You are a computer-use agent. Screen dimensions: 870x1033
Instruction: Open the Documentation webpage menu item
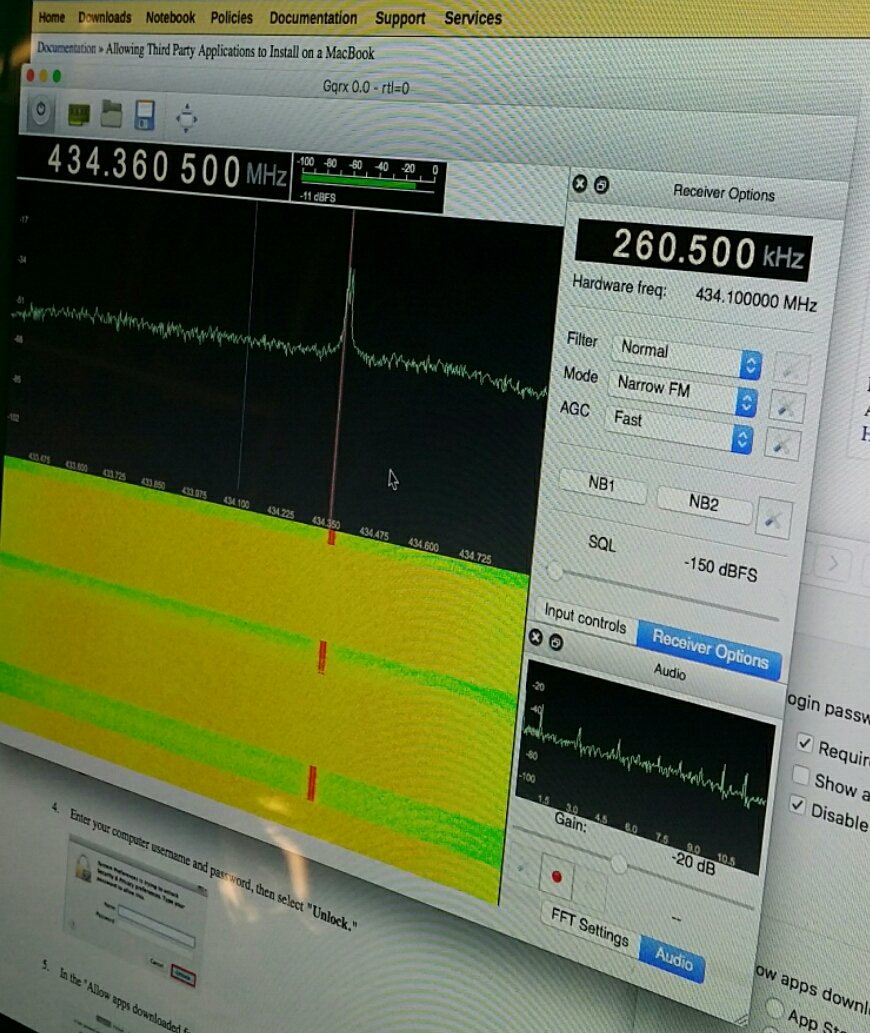click(313, 18)
